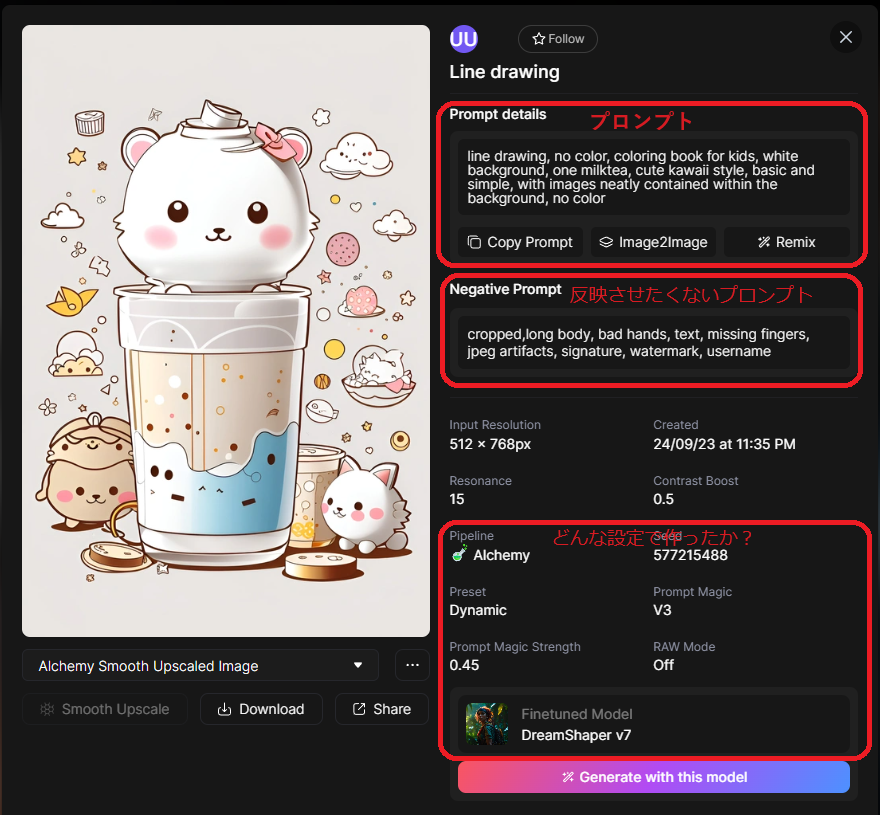Click the Finetuned Model label

click(x=576, y=714)
